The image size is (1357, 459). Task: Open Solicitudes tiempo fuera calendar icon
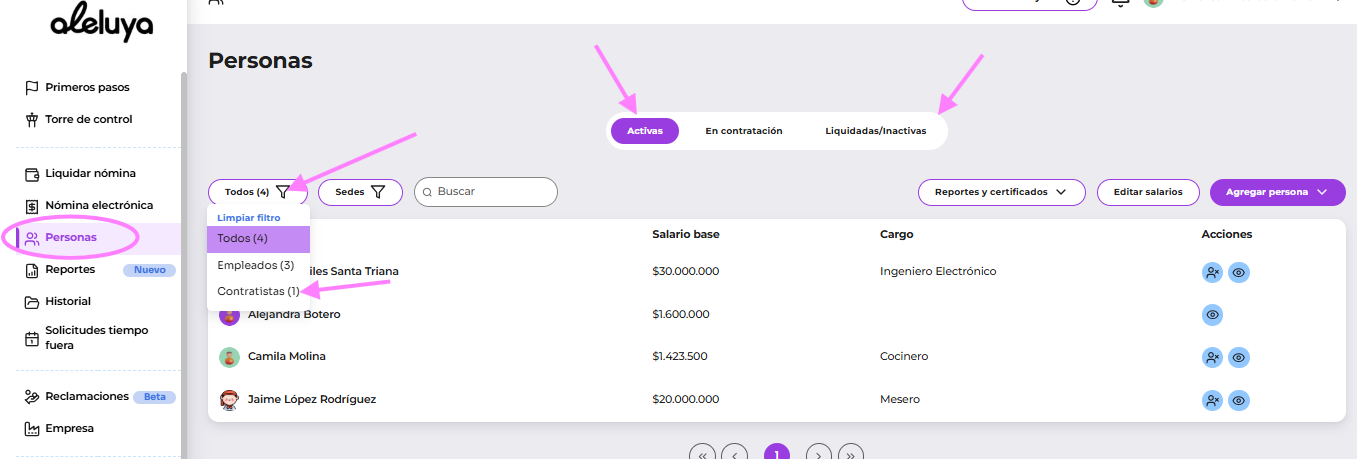coord(32,338)
